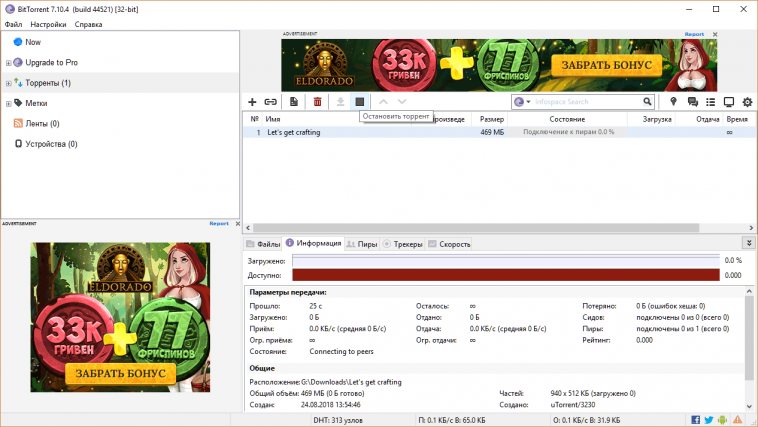Click the chat bubbles icon in toolbar
Image resolution: width=758 pixels, height=427 pixels.
[x=693, y=102]
